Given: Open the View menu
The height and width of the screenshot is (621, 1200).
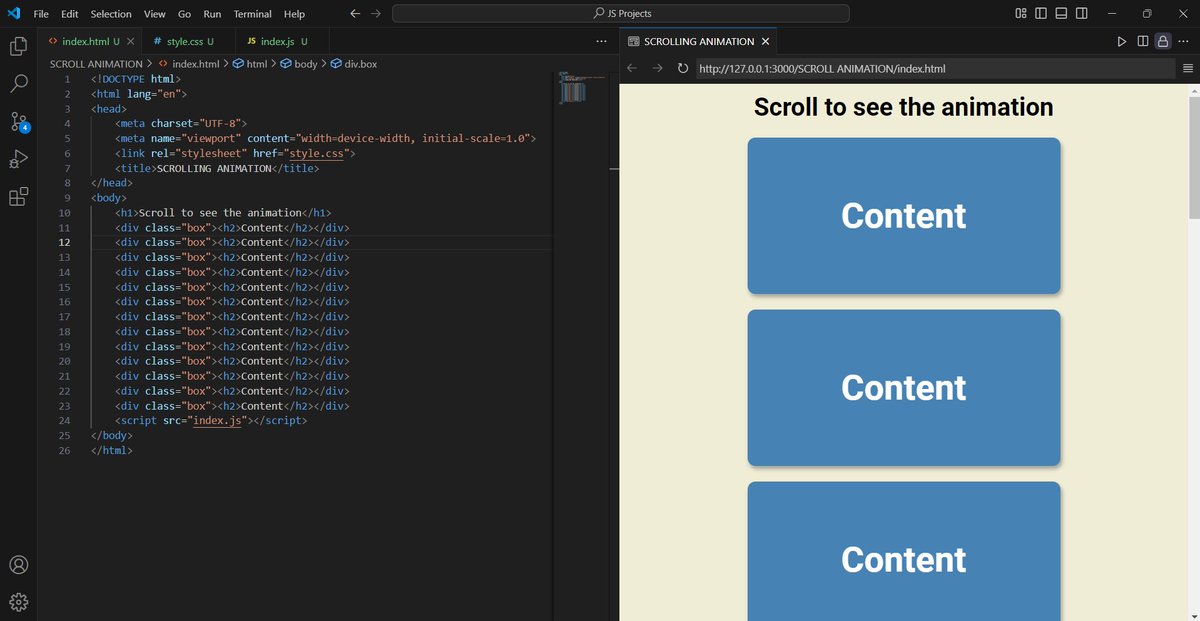Looking at the screenshot, I should coord(154,14).
